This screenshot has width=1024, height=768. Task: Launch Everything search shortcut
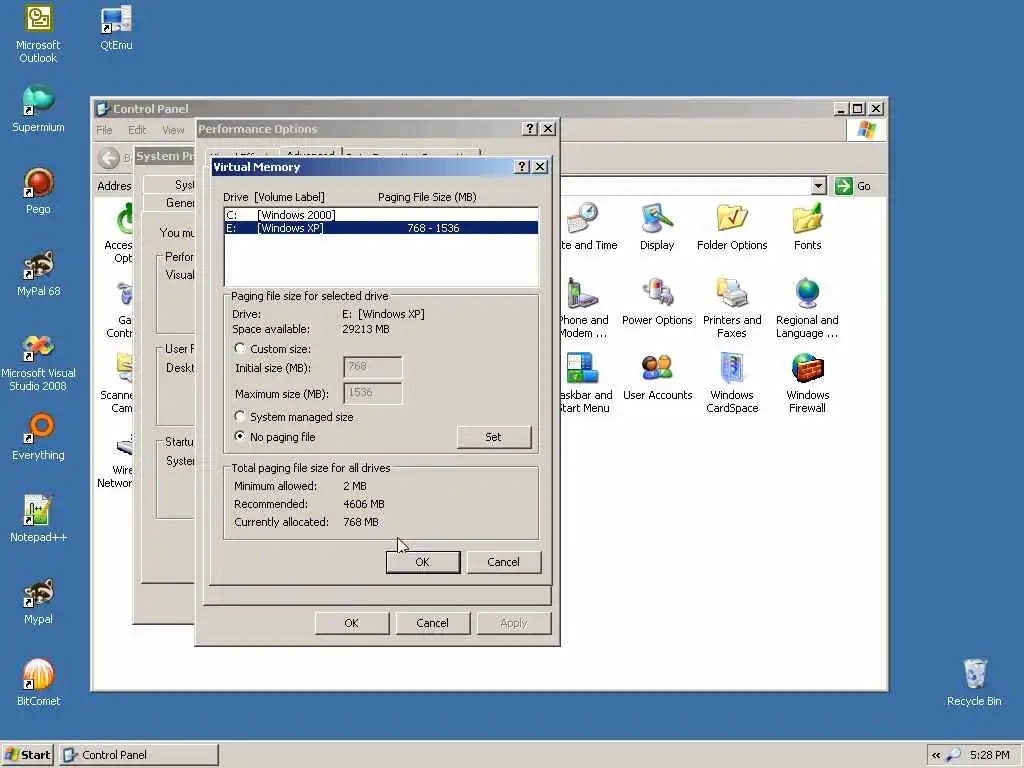[x=38, y=437]
